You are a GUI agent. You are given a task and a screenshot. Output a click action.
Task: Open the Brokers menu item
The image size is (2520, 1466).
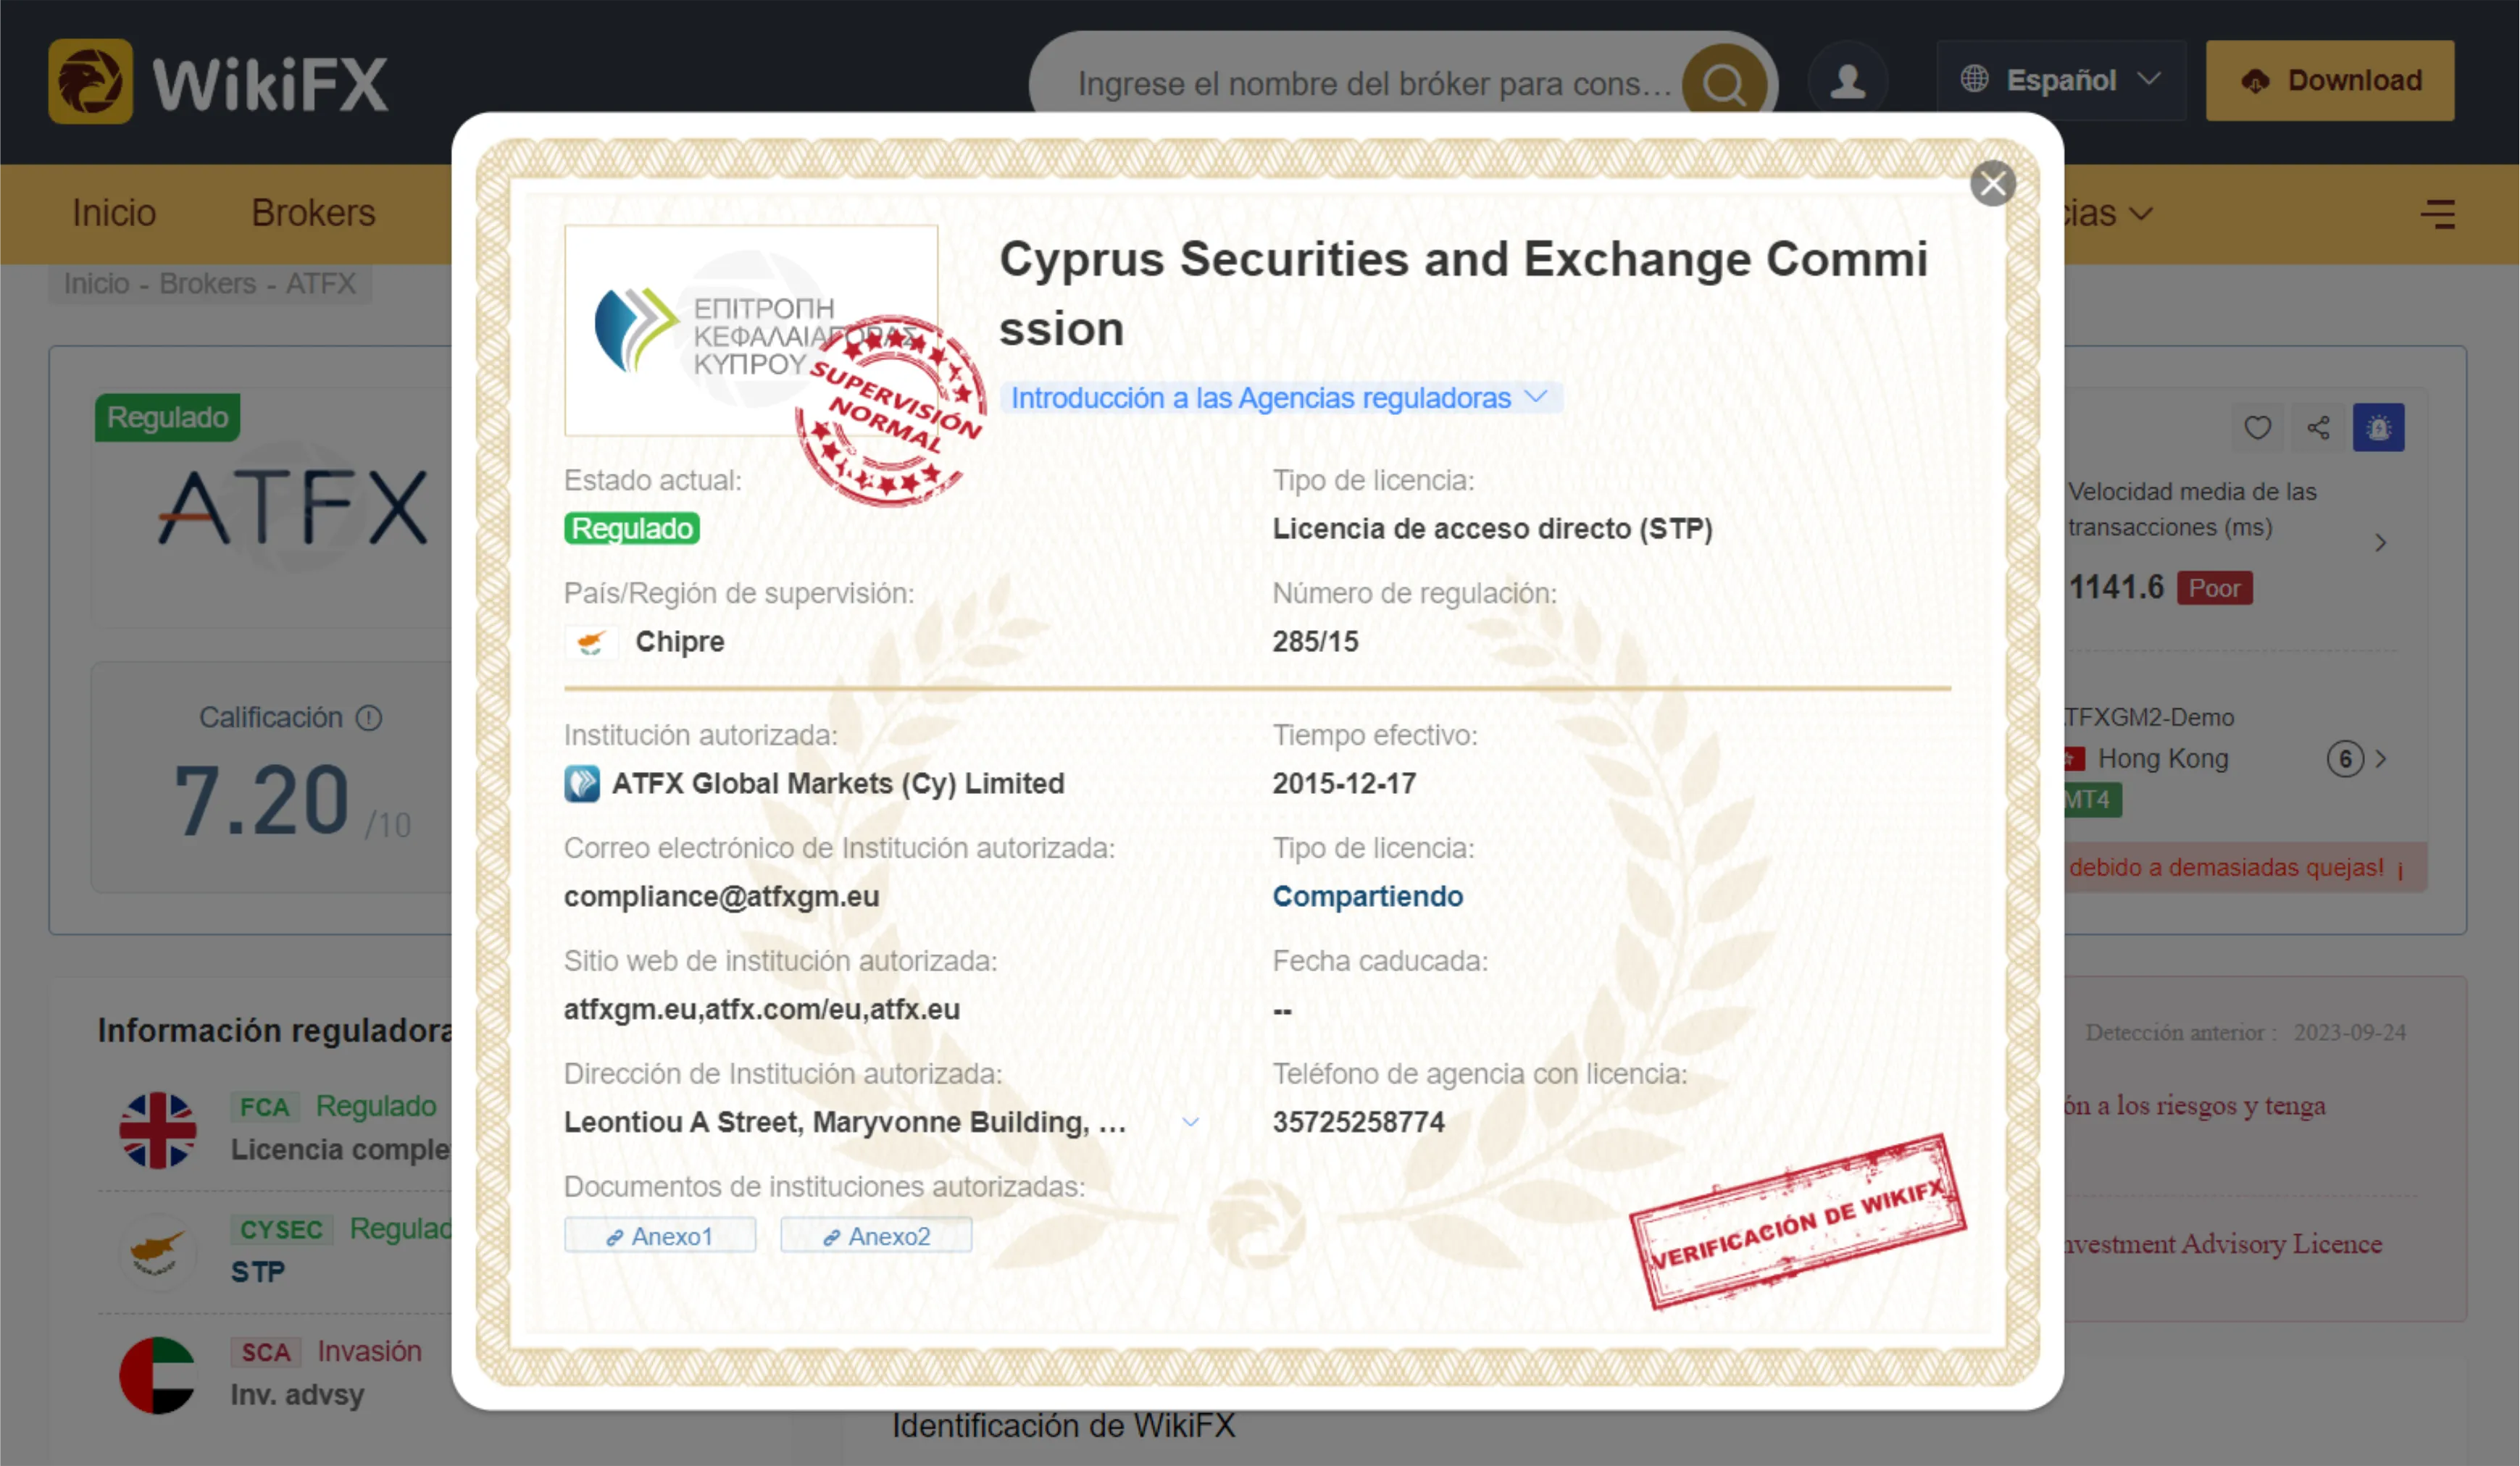point(313,213)
